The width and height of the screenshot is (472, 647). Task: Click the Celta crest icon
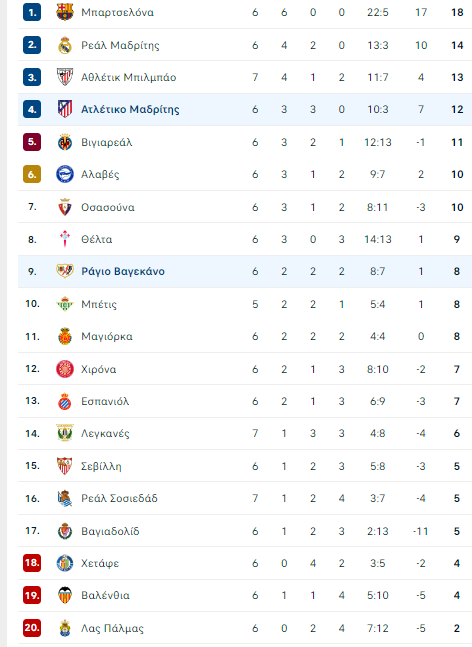65,239
